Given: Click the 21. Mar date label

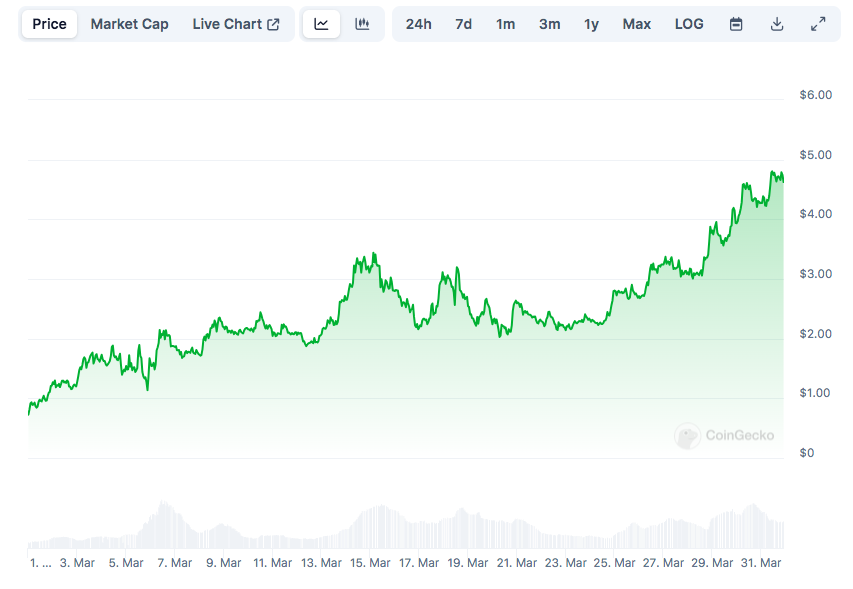Looking at the screenshot, I should point(517,563).
